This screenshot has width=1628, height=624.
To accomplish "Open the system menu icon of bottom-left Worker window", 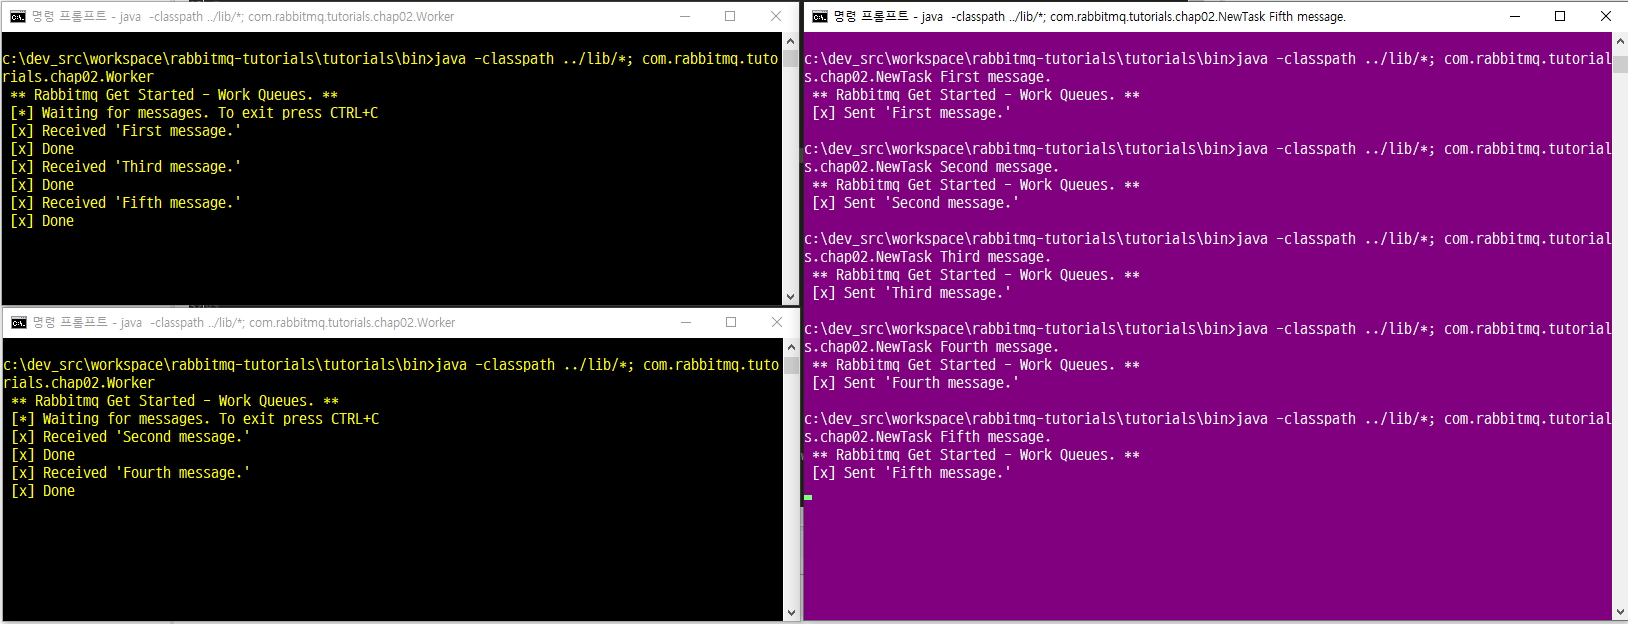I will click(x=18, y=322).
